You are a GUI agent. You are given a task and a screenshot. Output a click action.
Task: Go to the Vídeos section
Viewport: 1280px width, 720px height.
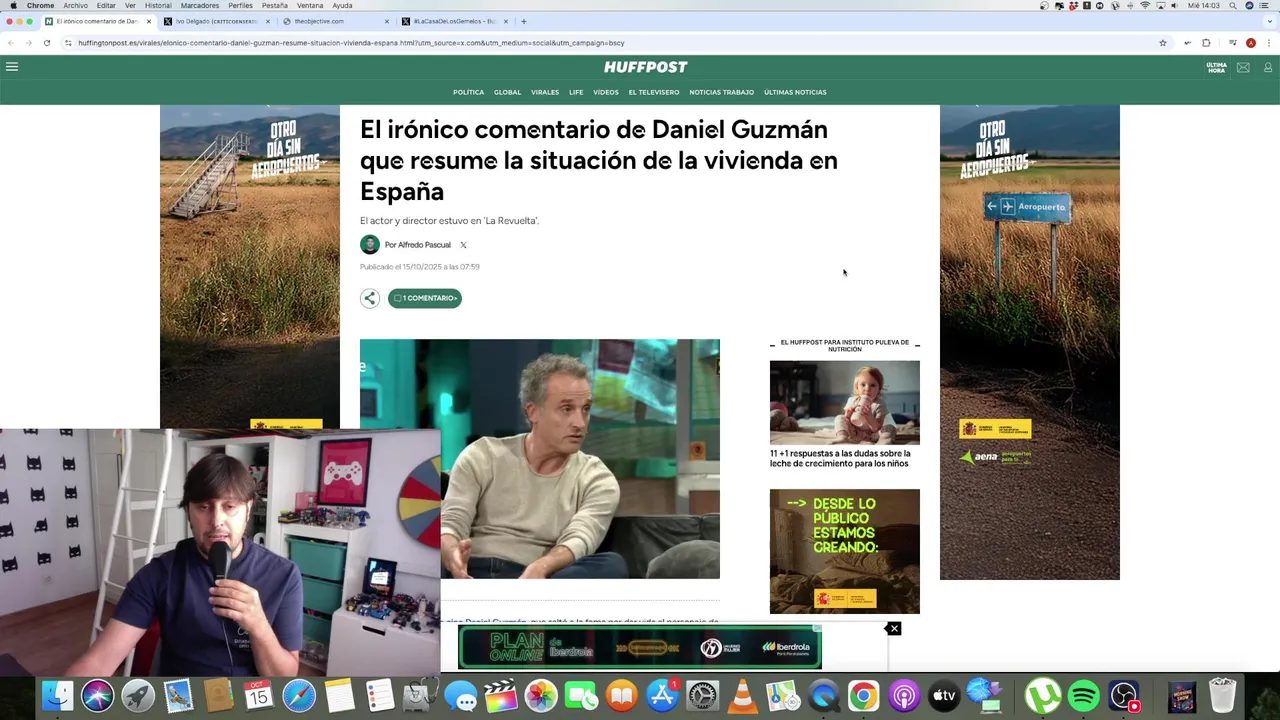click(x=606, y=92)
